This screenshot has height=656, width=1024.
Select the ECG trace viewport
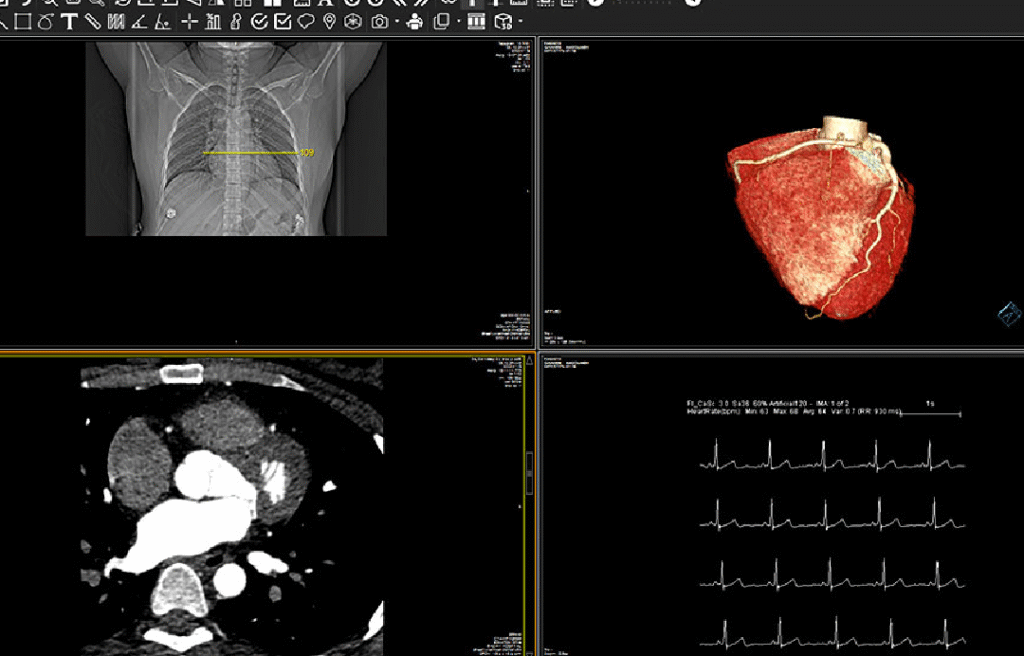coord(782,505)
